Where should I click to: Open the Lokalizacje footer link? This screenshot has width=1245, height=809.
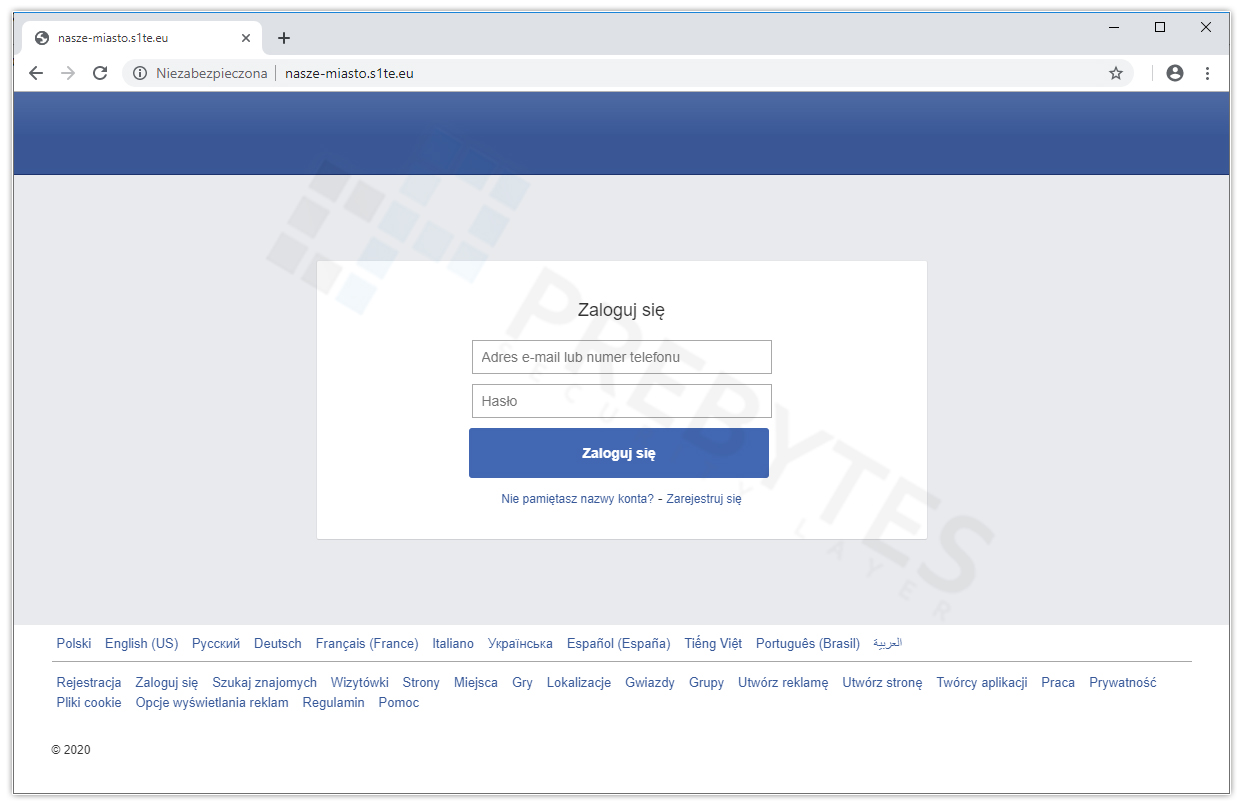[579, 683]
